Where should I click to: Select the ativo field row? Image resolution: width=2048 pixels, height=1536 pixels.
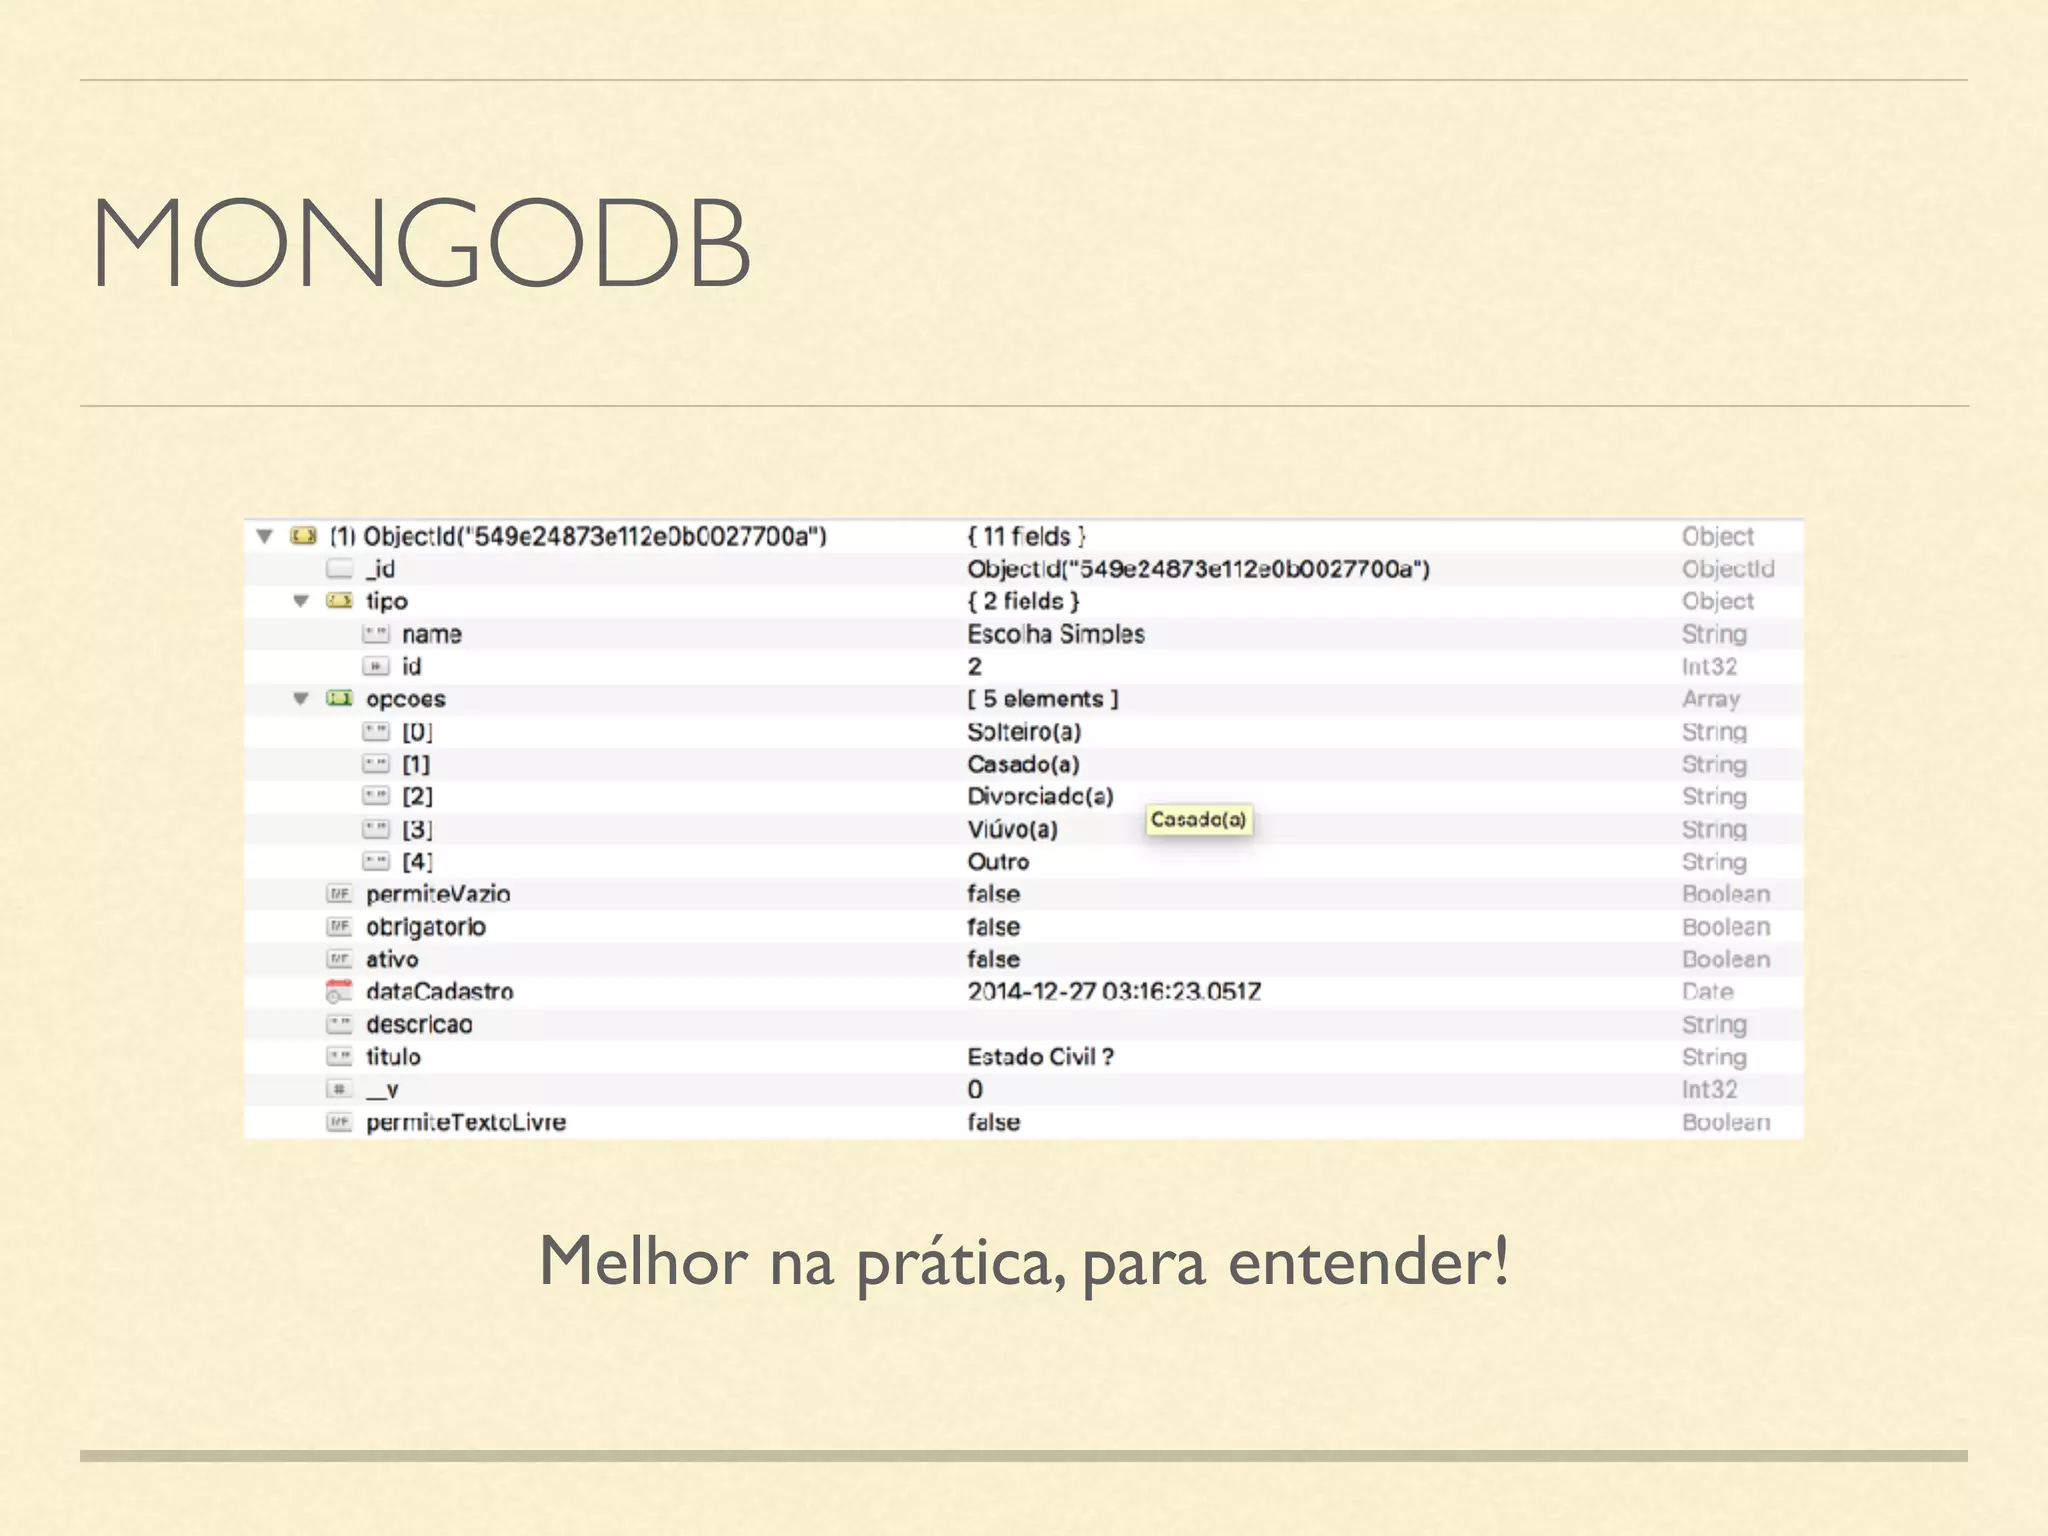click(x=1024, y=959)
